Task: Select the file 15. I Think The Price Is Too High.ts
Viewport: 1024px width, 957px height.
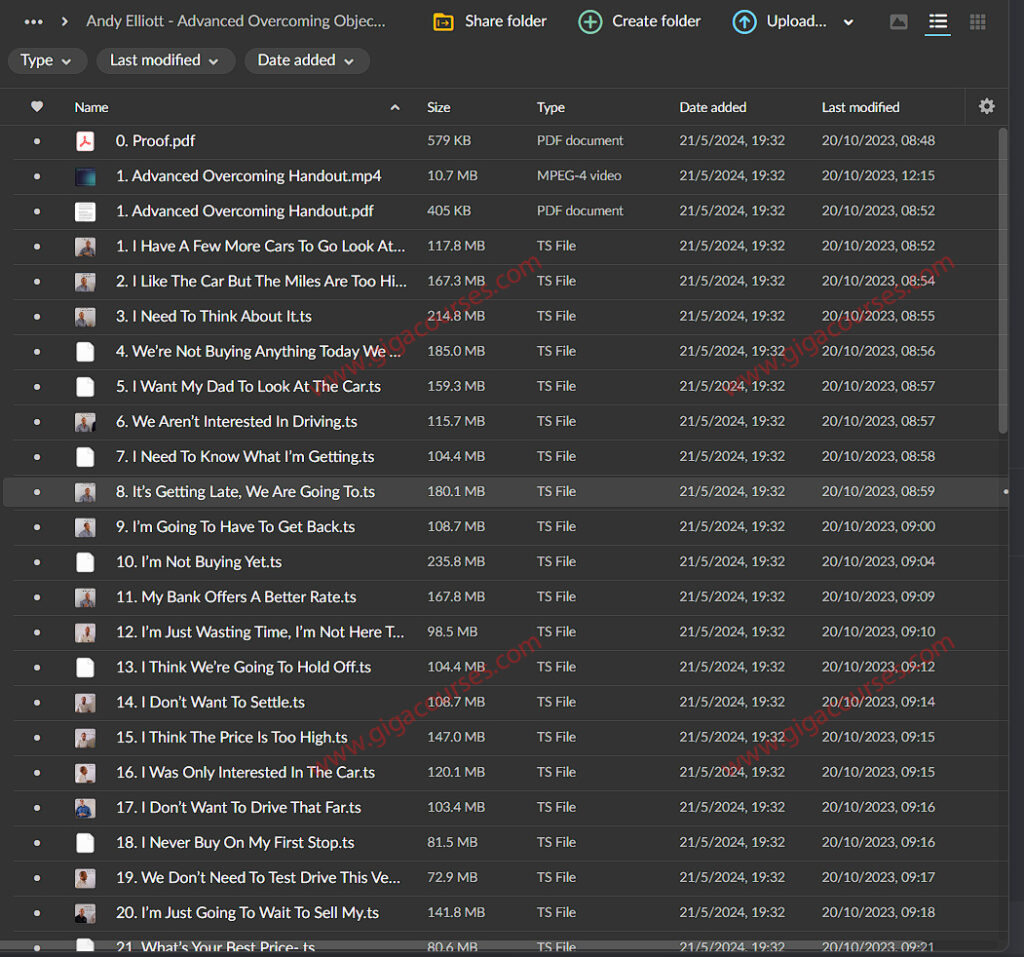Action: tap(231, 738)
